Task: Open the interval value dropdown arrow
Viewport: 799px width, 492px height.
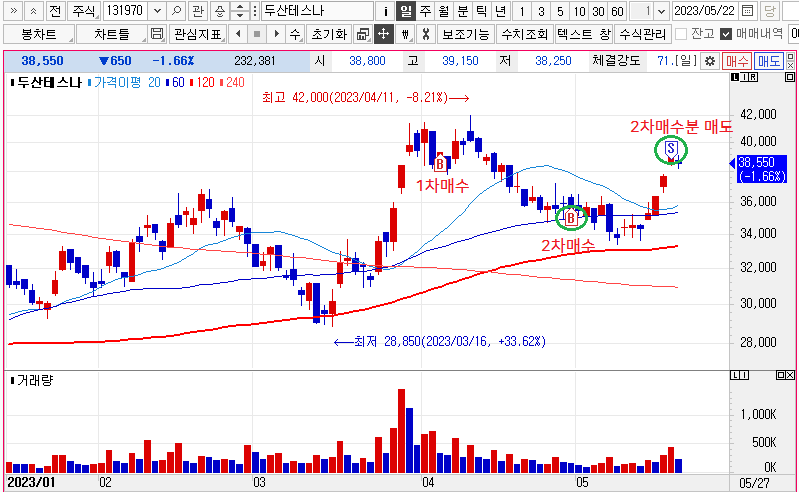Action: 661,11
